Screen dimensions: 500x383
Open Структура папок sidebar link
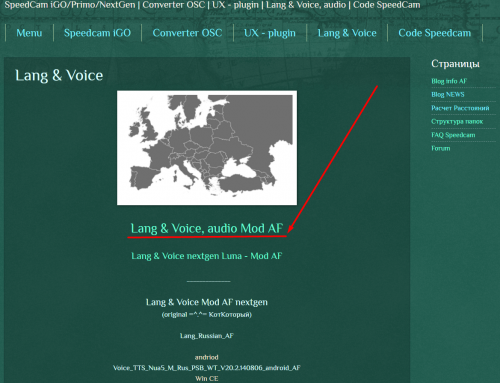coord(457,121)
